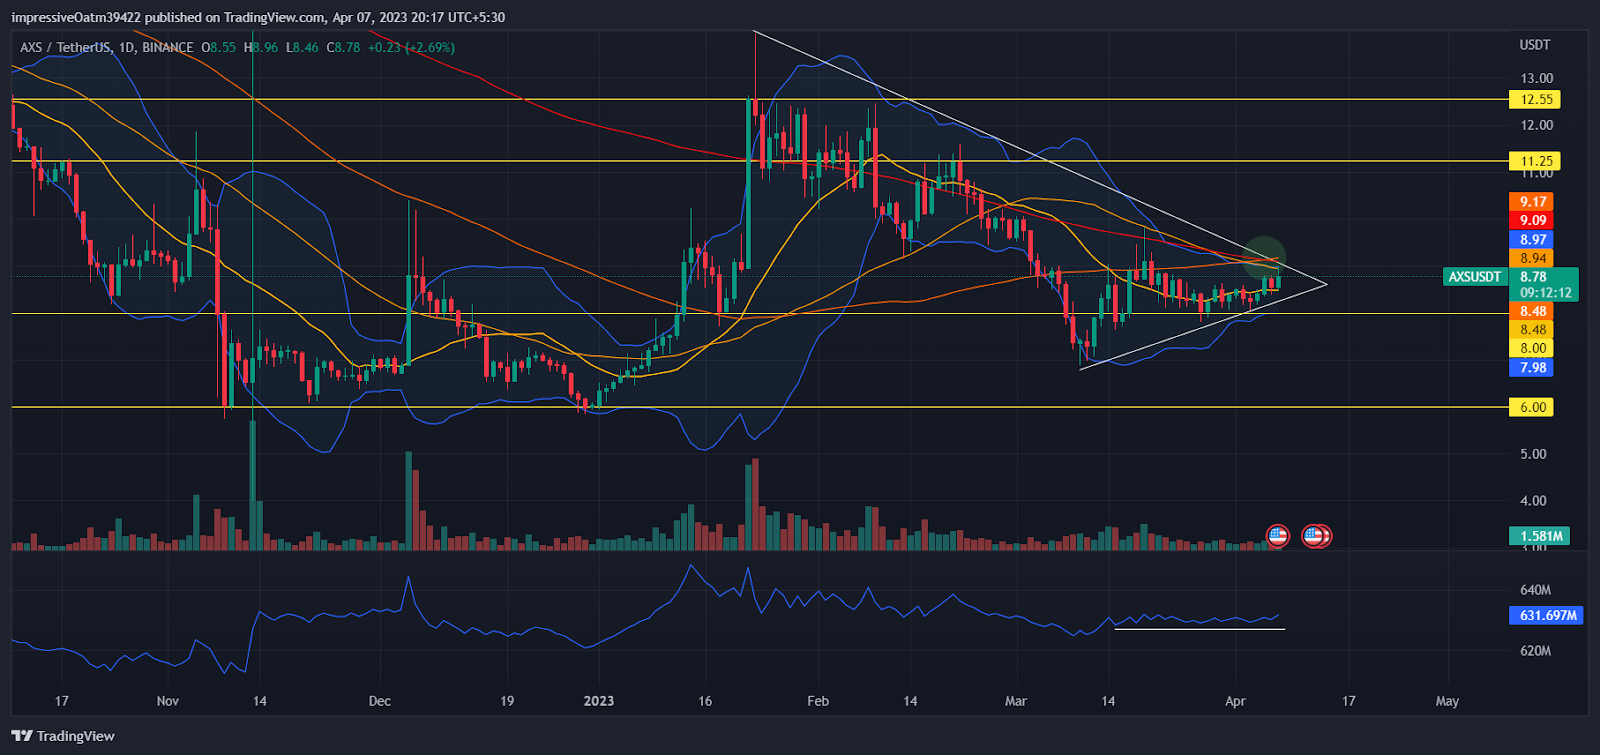Click the 09:12:12 candle countdown timer

point(1545,293)
